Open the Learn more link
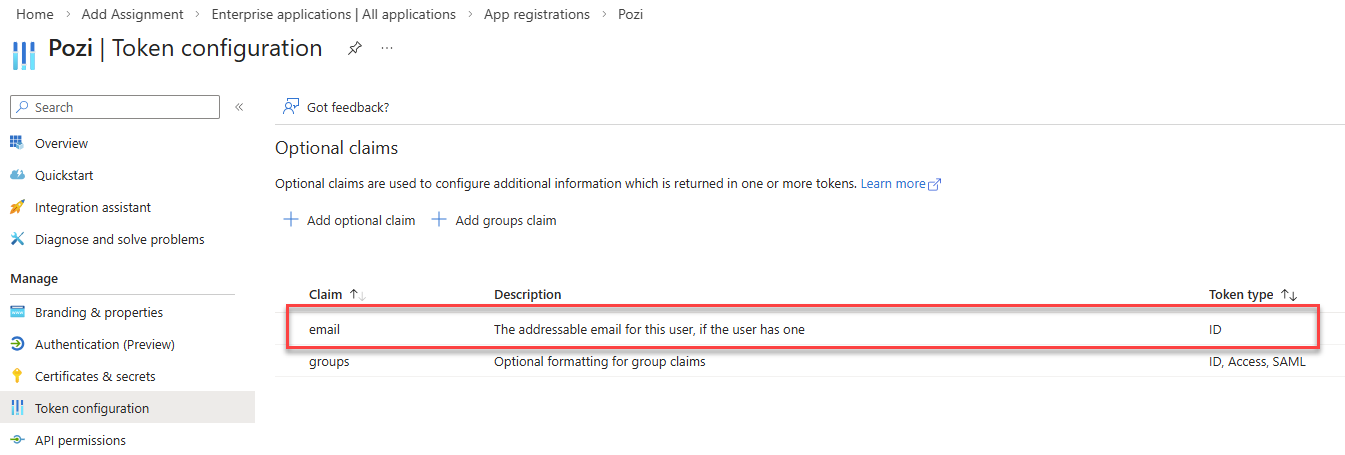 pos(893,184)
